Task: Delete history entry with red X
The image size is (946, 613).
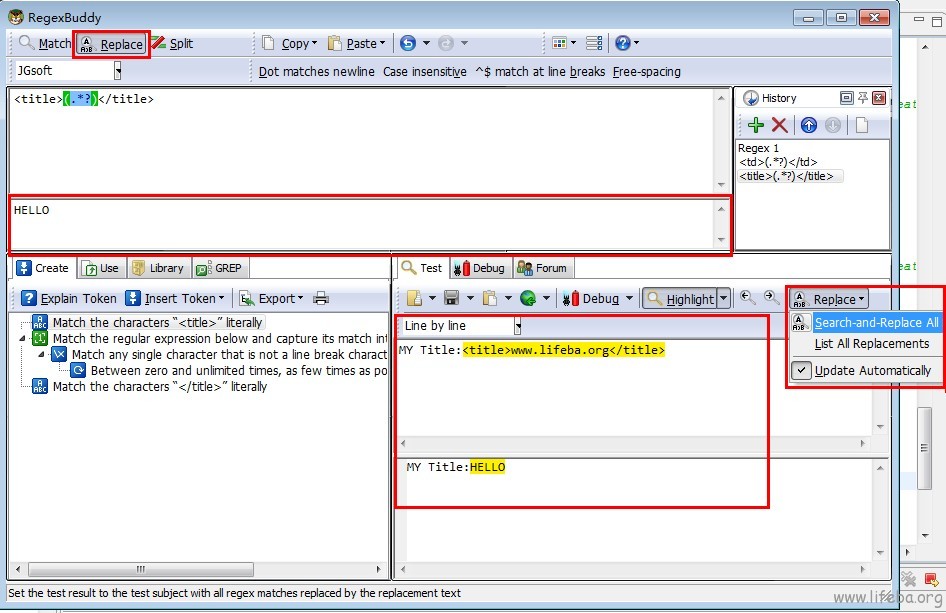Action: point(779,125)
